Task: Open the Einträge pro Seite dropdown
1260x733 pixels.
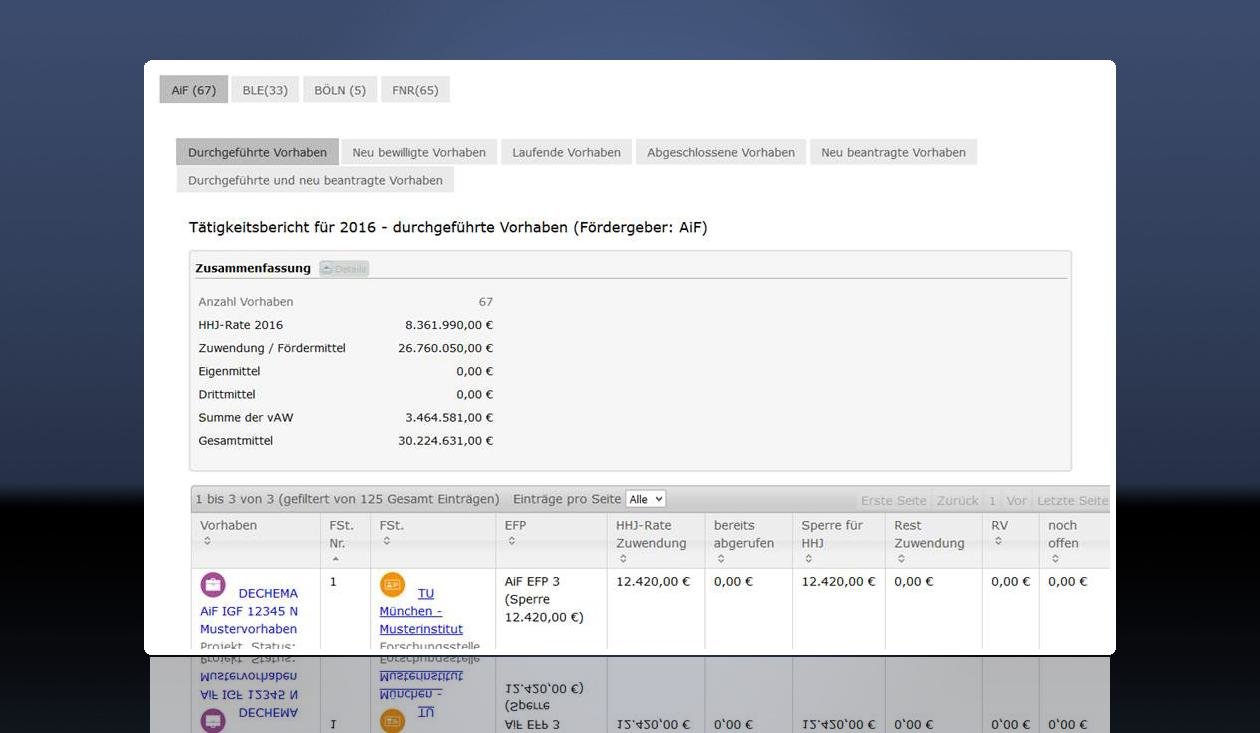Action: click(x=645, y=499)
